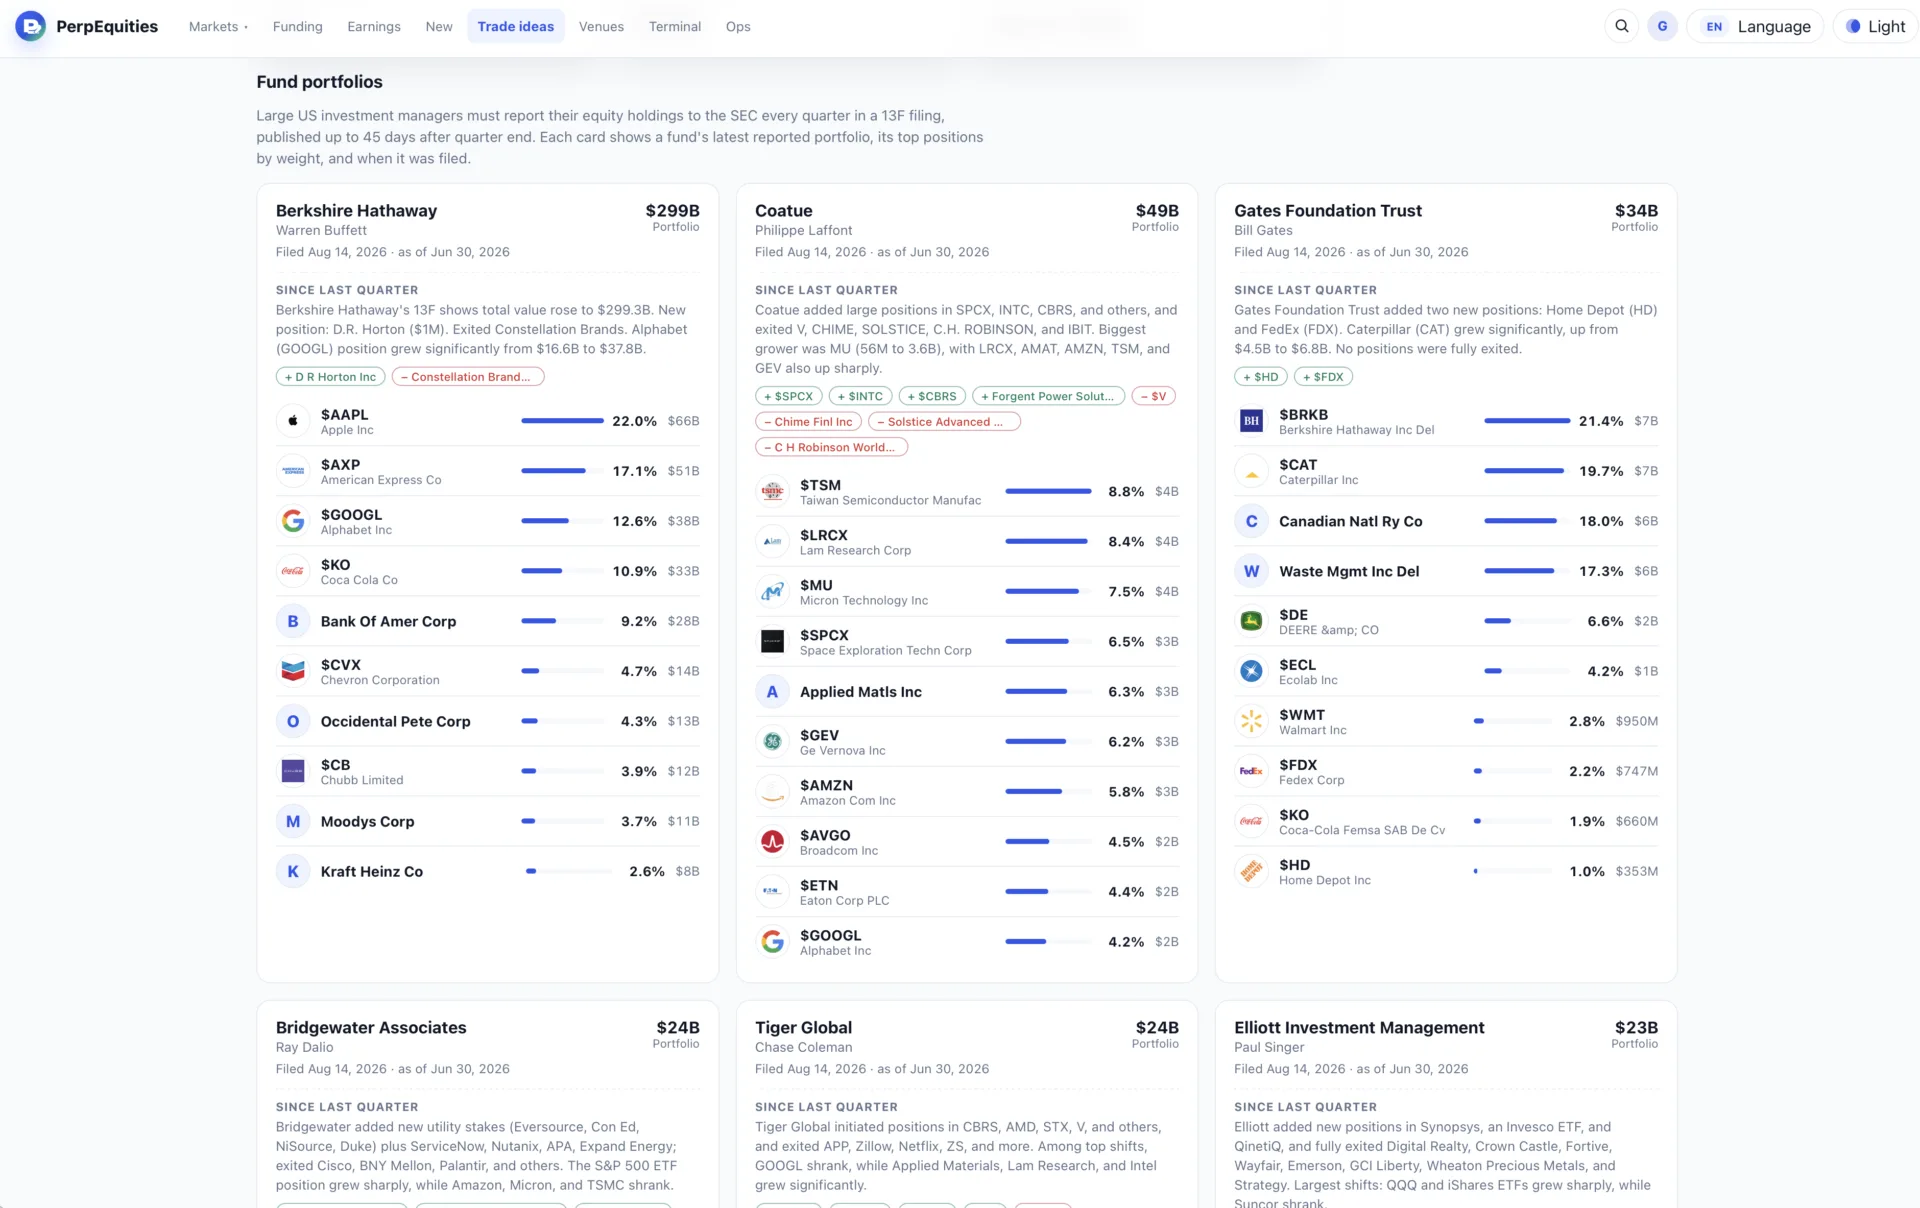Click the Google logo in Berkshire's $GOOGL row
This screenshot has height=1208, width=1920.
(x=293, y=521)
